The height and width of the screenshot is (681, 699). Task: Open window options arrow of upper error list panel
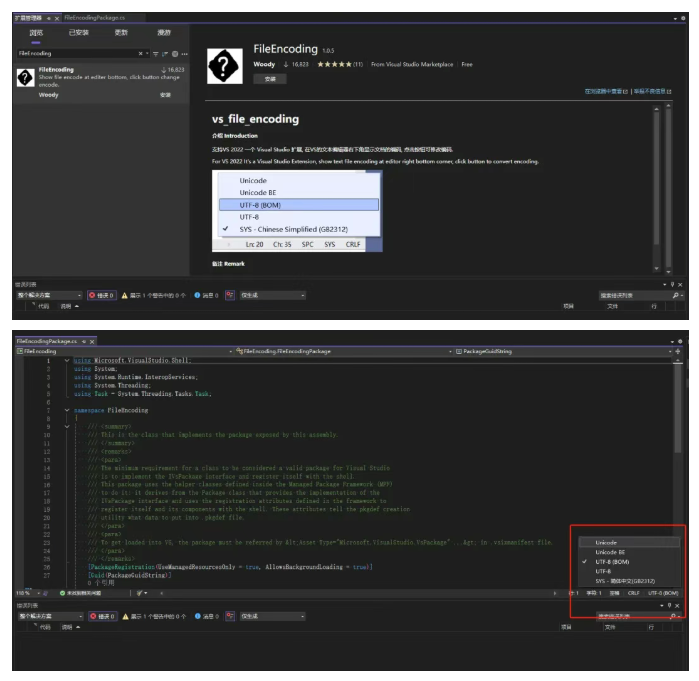[x=664, y=284]
